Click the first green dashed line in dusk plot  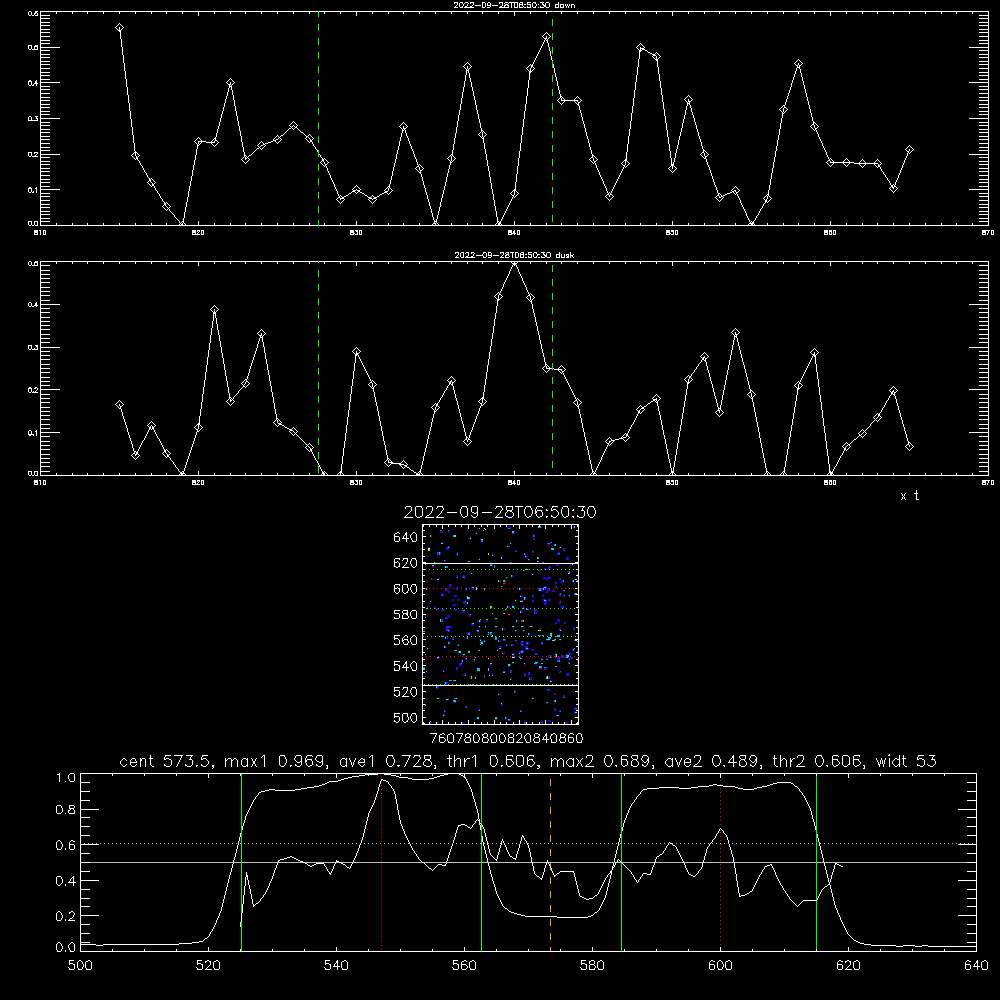[x=318, y=368]
